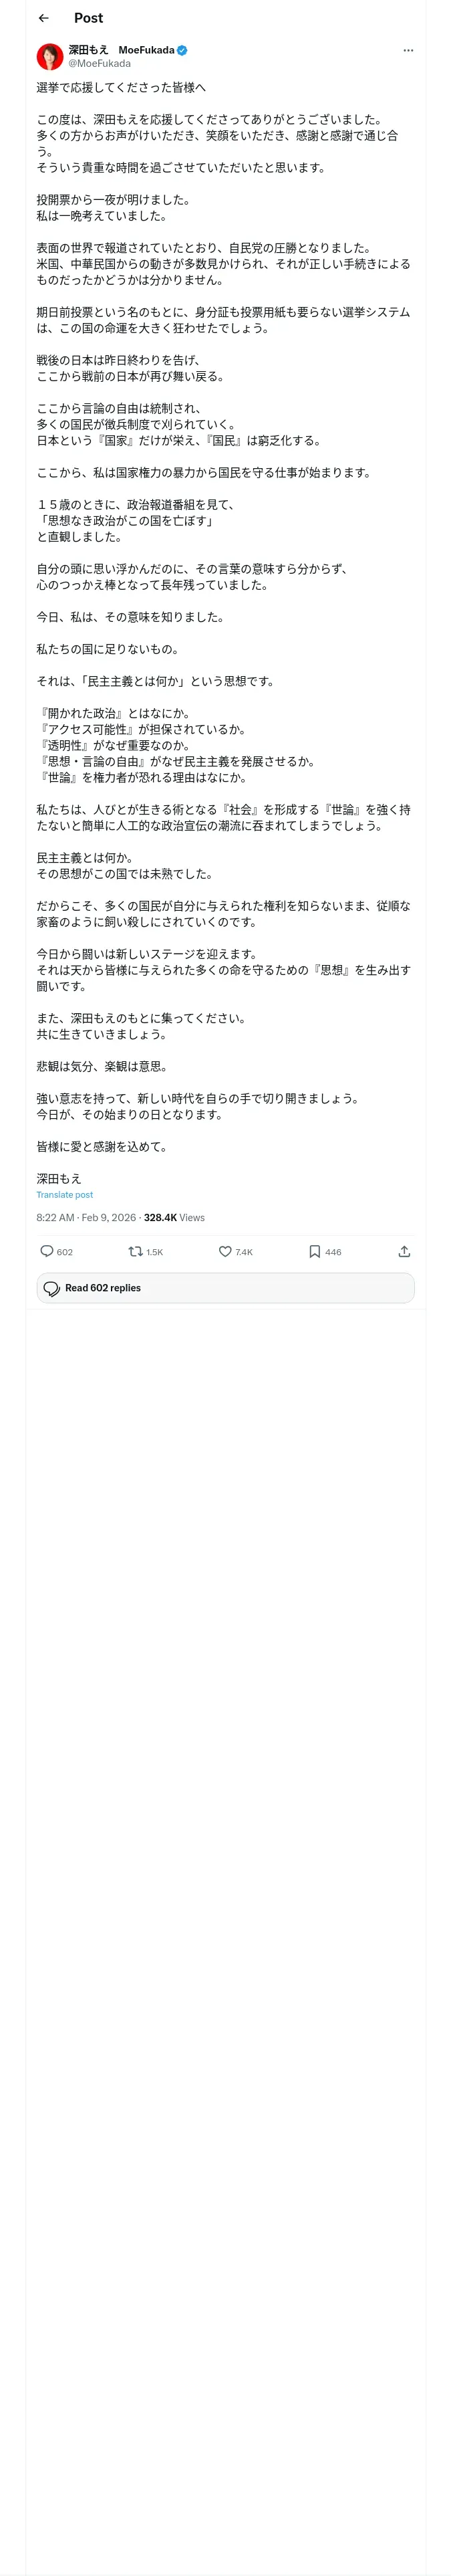Click the 7.4K likes count
The width and height of the screenshot is (451, 2576).
(244, 1252)
